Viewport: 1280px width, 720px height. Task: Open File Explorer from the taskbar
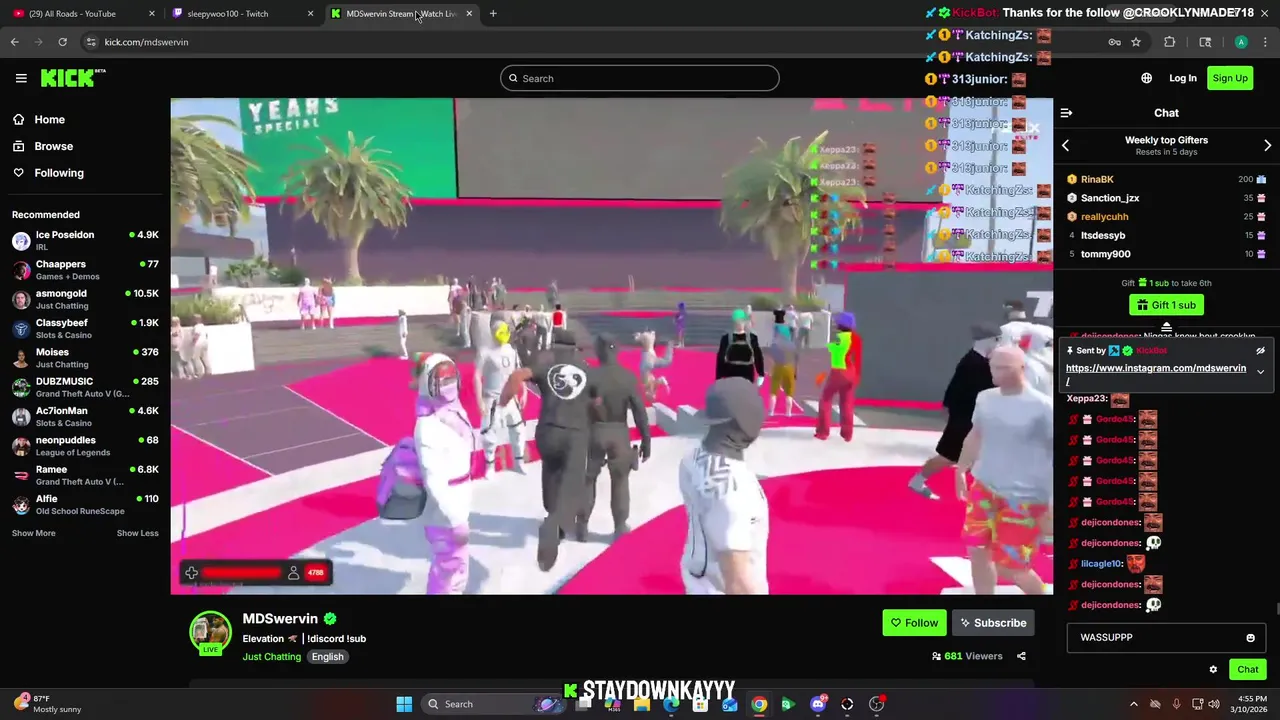click(x=642, y=704)
